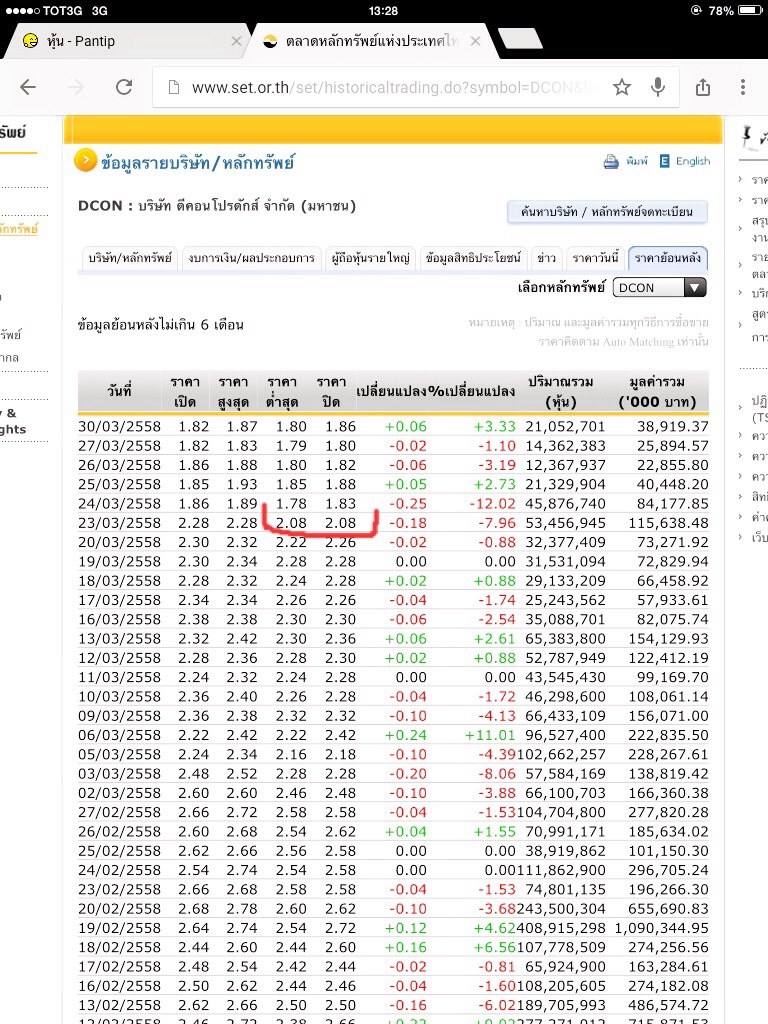The height and width of the screenshot is (1024, 768).
Task: Tap the browser back arrow
Action: (28, 87)
